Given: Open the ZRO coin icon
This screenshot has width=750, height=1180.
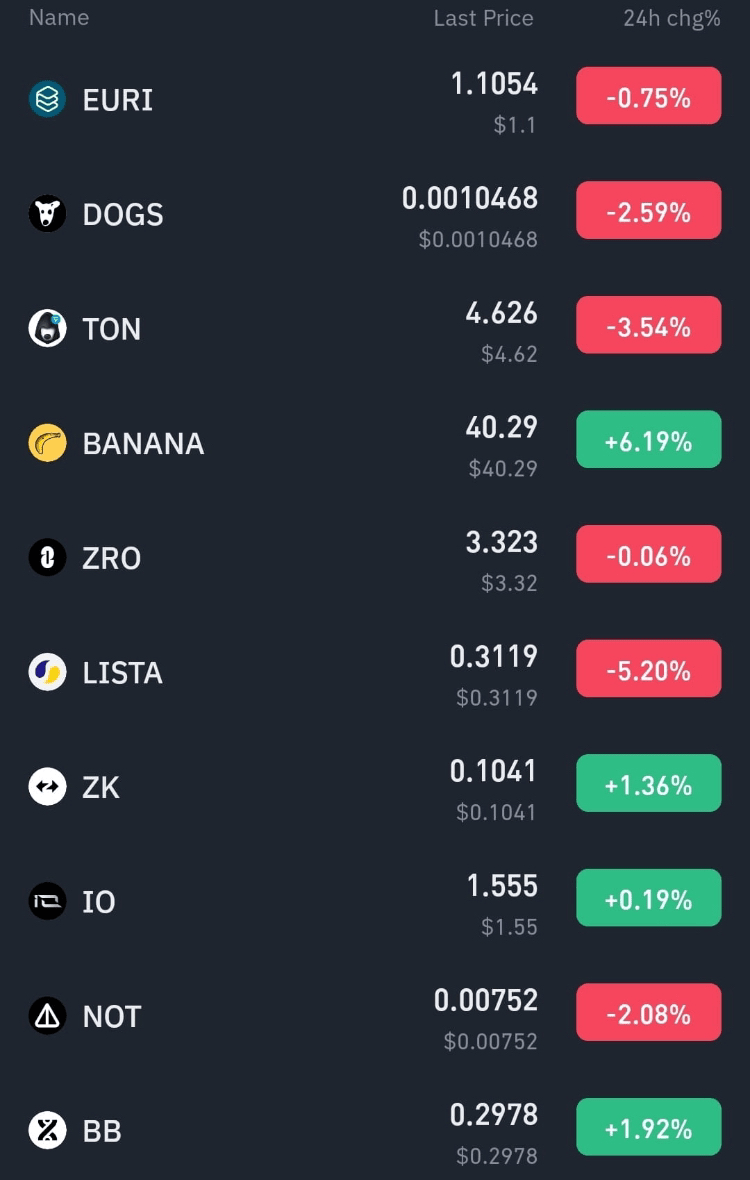Looking at the screenshot, I should (x=47, y=558).
